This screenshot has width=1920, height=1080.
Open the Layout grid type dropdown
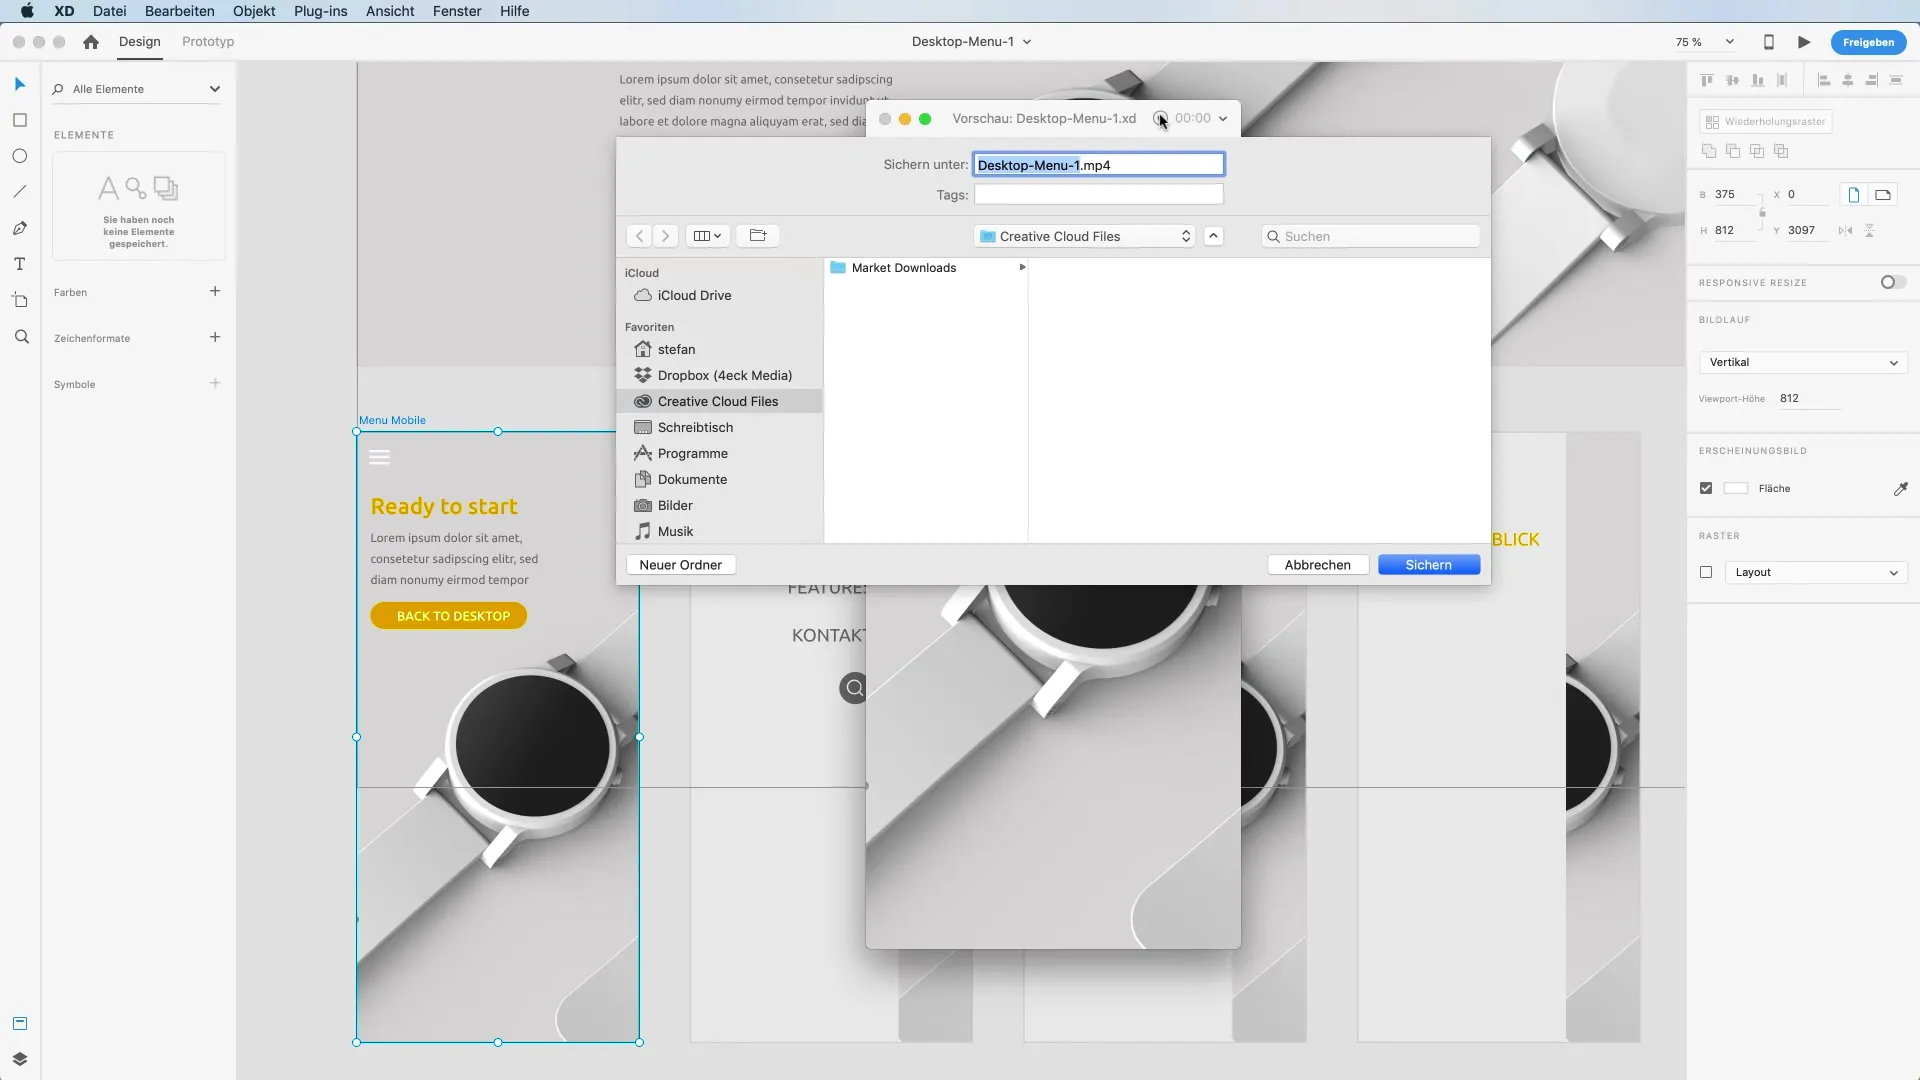coord(1816,573)
